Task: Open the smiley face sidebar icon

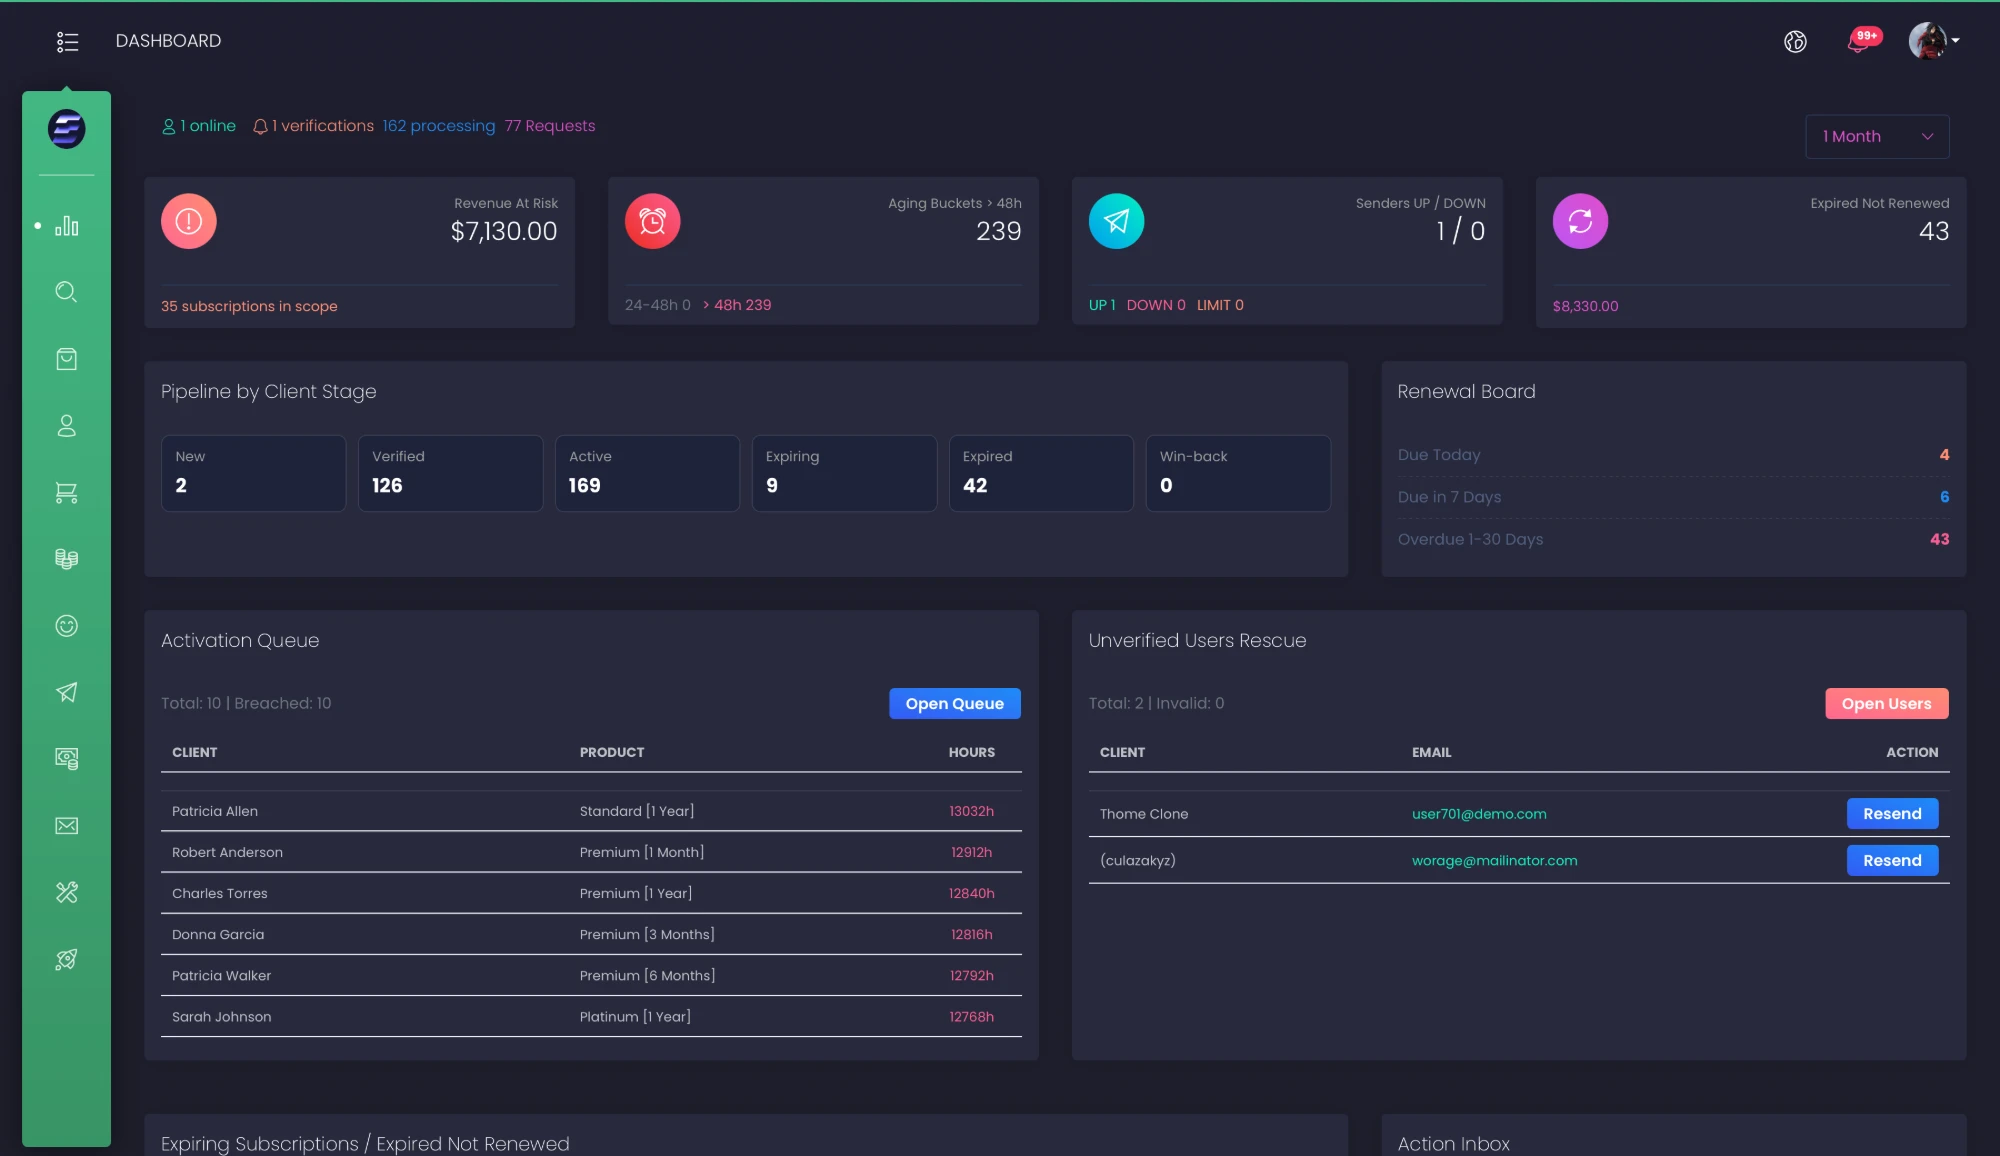Action: click(x=67, y=626)
